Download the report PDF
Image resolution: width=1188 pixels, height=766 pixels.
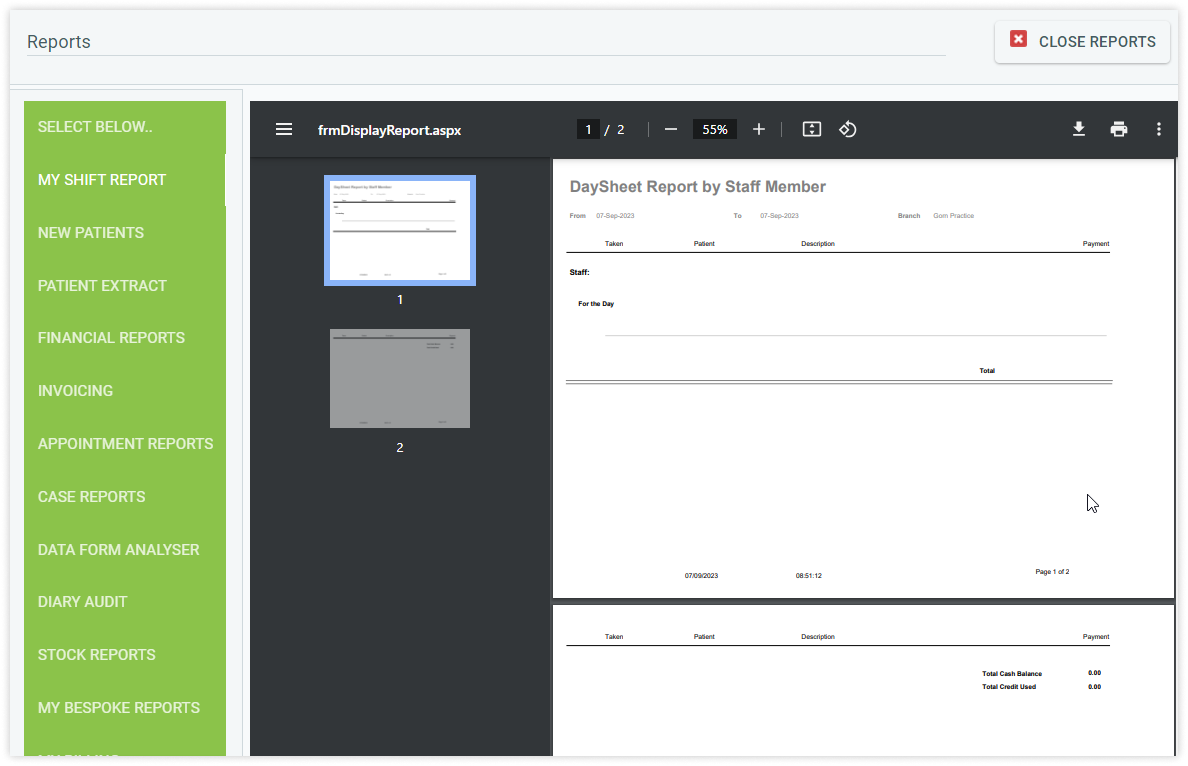point(1079,130)
